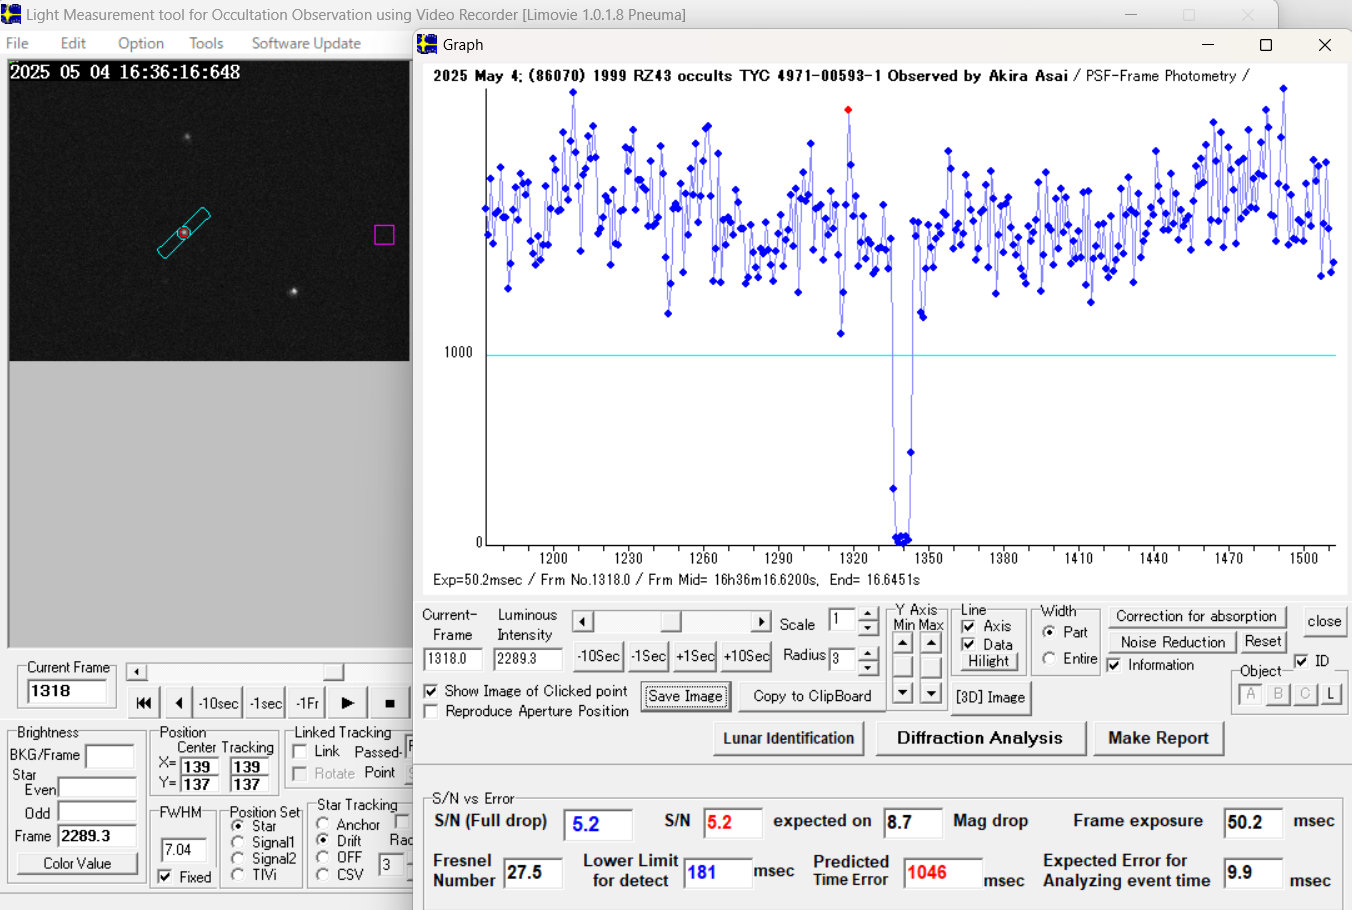Click the Diffraction Analysis button
Image resolution: width=1352 pixels, height=910 pixels.
[x=979, y=738]
